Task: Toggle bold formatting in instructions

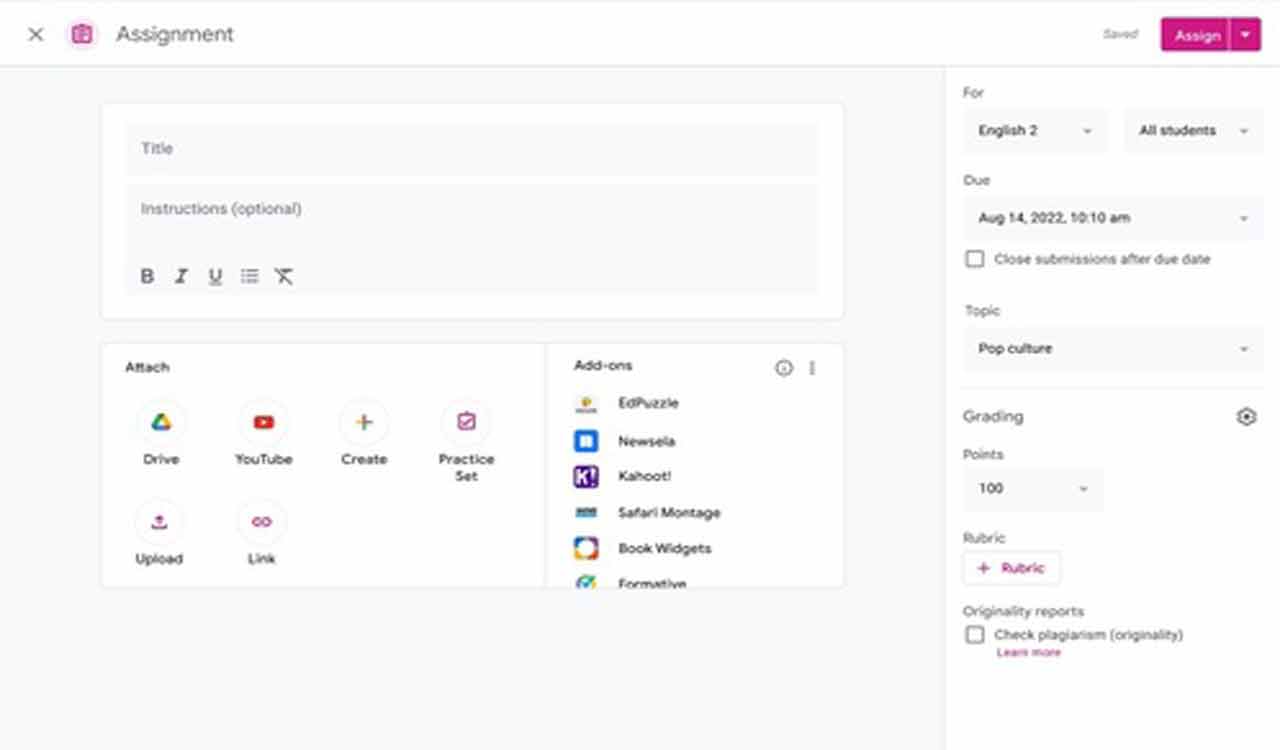Action: 147,276
